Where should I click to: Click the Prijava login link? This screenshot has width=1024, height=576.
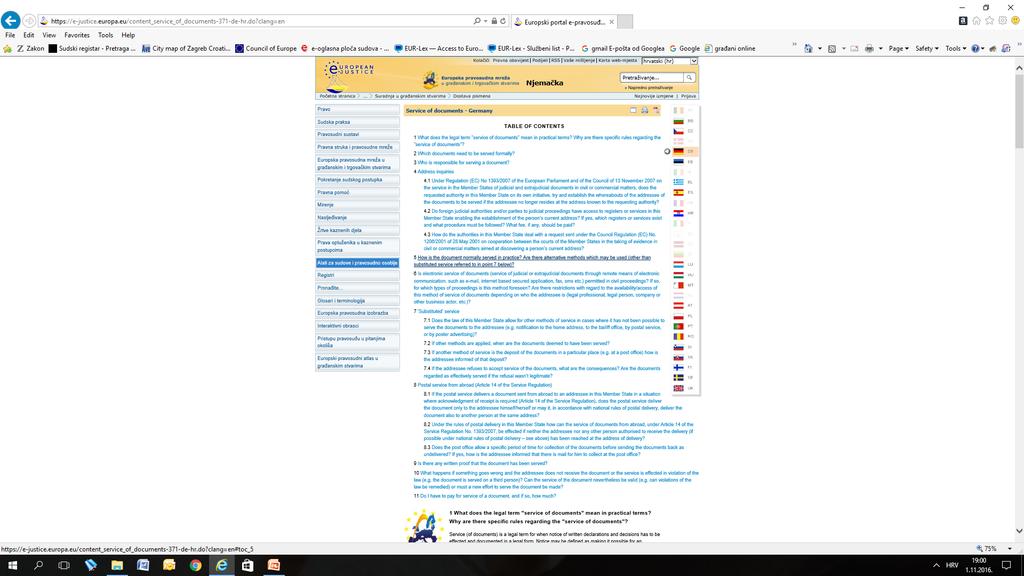pyautogui.click(x=688, y=96)
